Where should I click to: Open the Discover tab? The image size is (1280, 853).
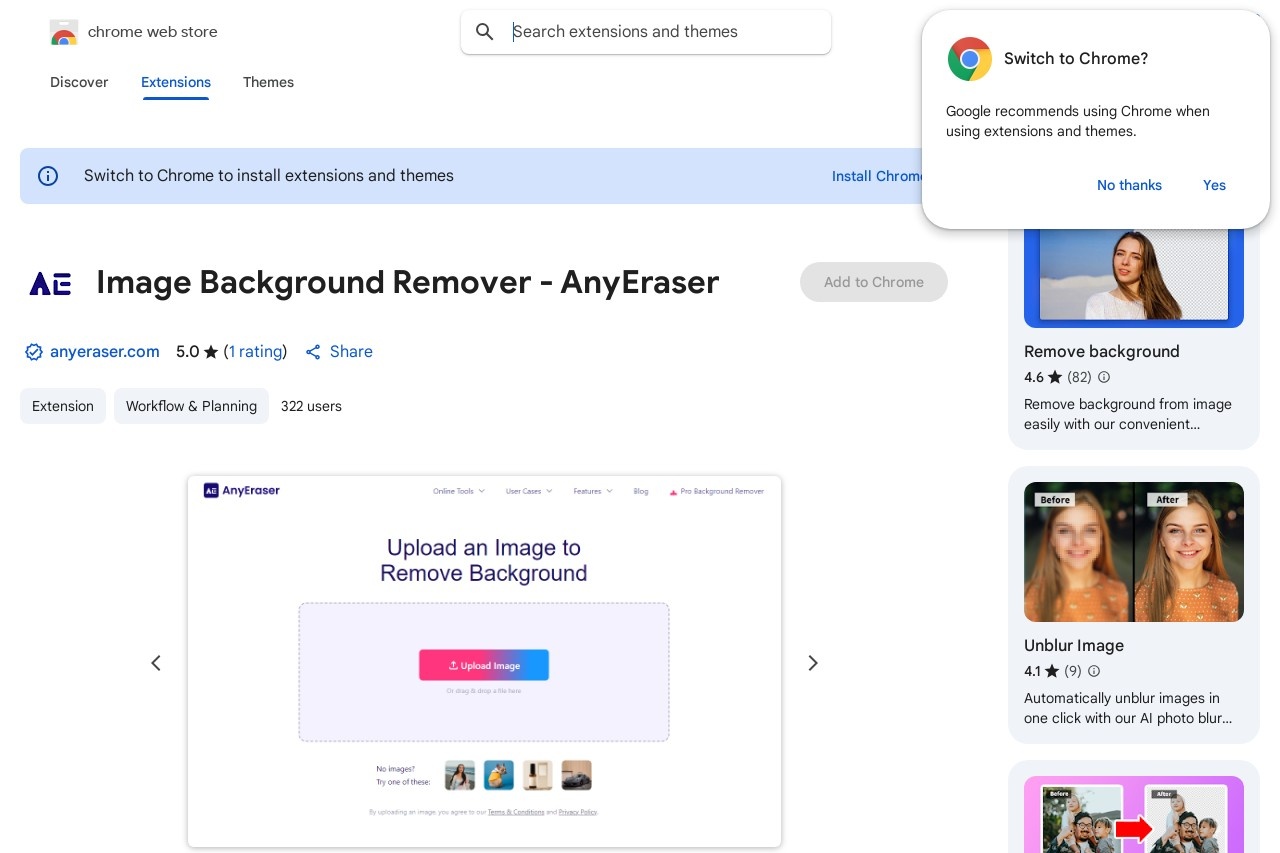tap(79, 82)
